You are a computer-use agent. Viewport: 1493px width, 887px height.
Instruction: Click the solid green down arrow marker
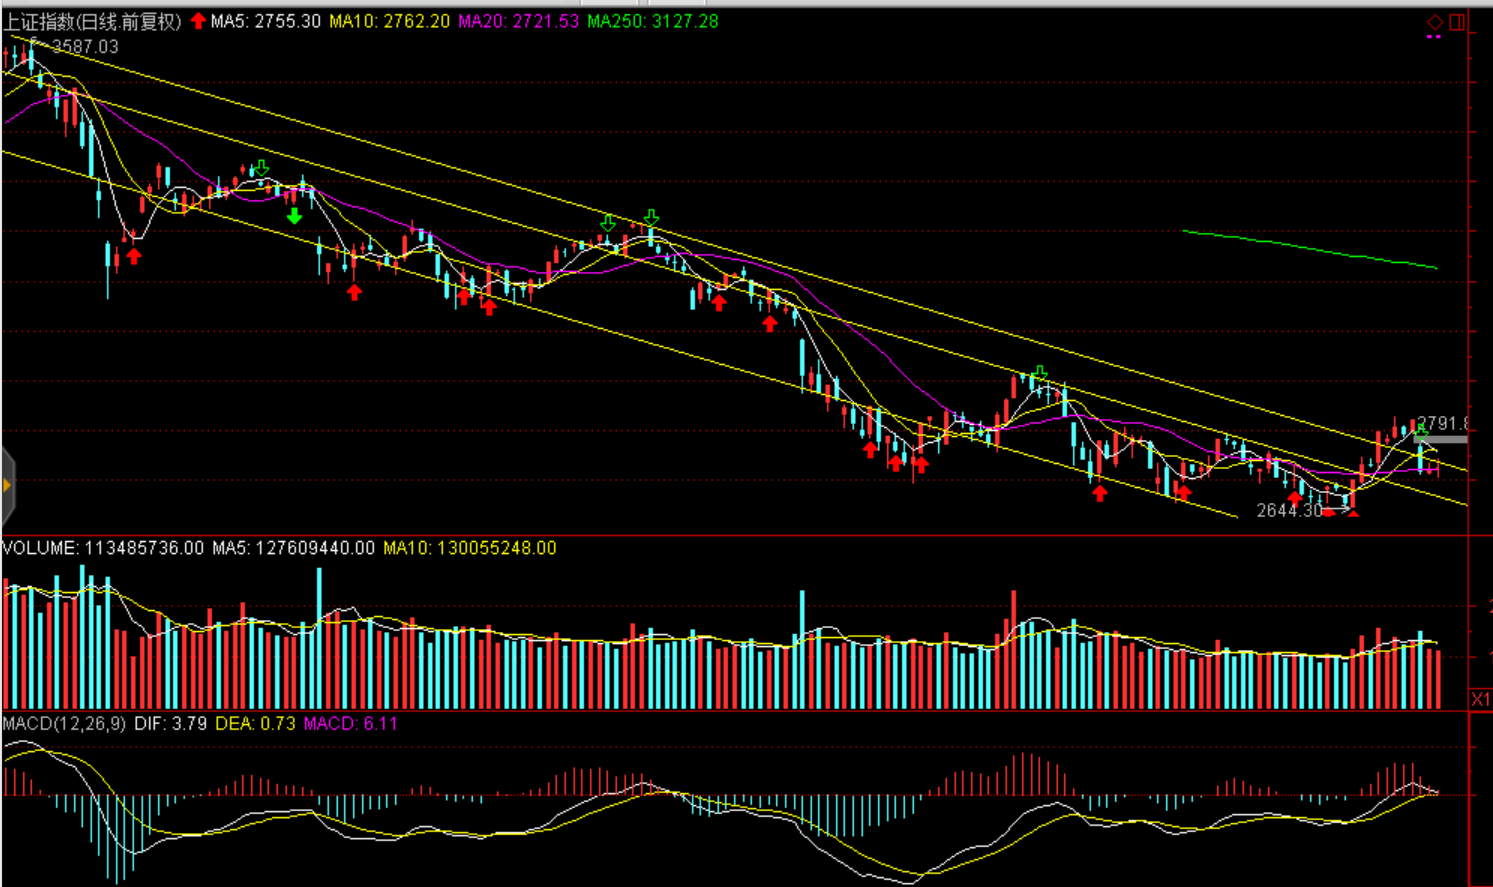[294, 216]
